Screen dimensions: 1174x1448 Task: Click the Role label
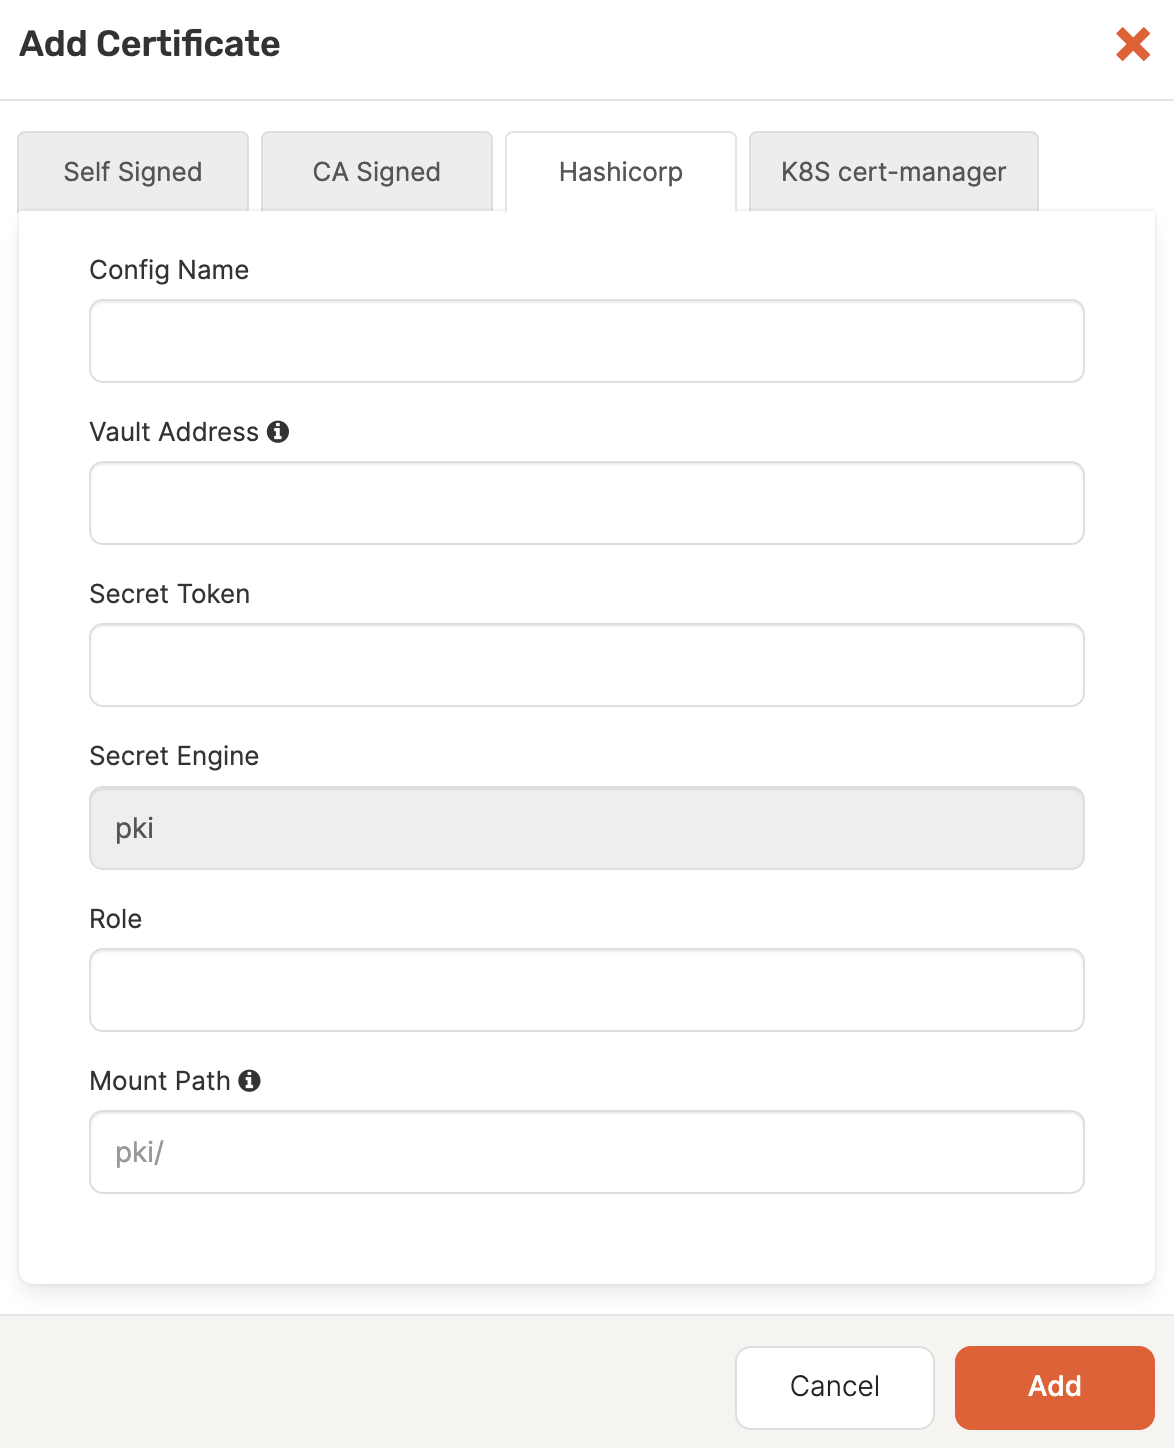tap(116, 918)
